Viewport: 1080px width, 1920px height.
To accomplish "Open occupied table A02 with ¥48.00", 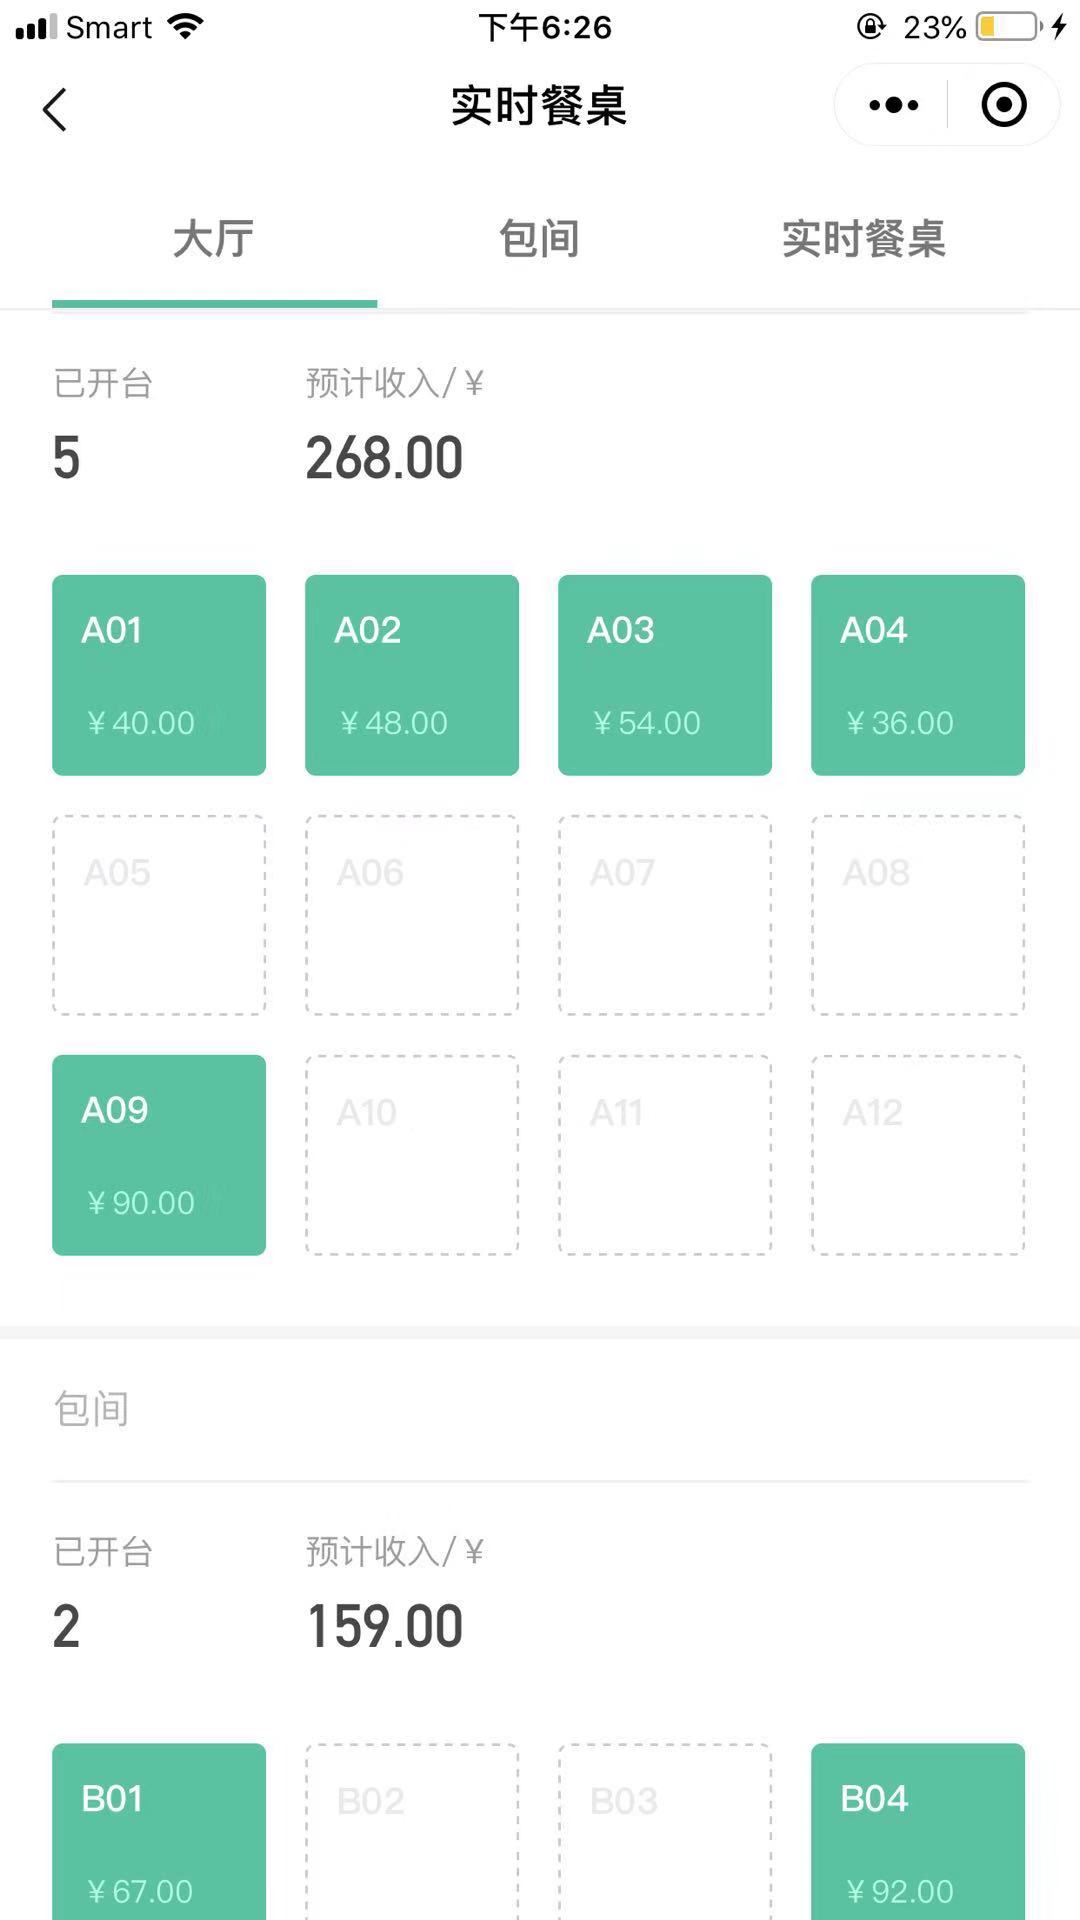I will pos(412,675).
